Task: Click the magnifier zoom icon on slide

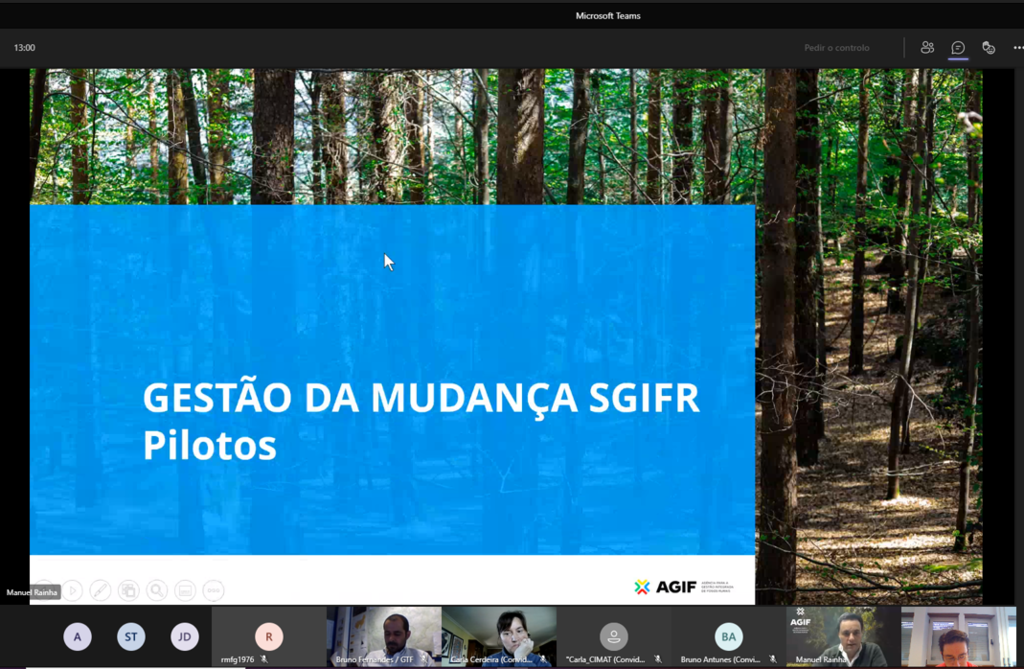Action: pyautogui.click(x=157, y=591)
